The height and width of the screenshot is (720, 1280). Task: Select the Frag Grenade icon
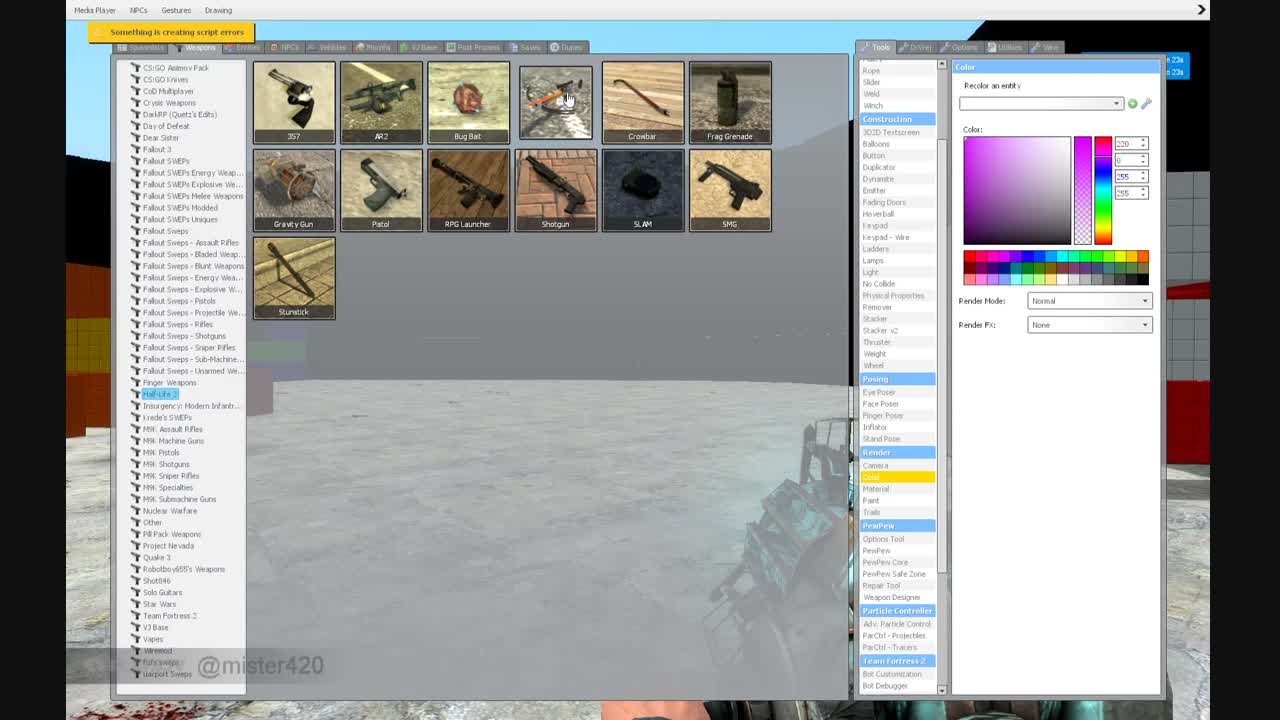click(x=730, y=103)
